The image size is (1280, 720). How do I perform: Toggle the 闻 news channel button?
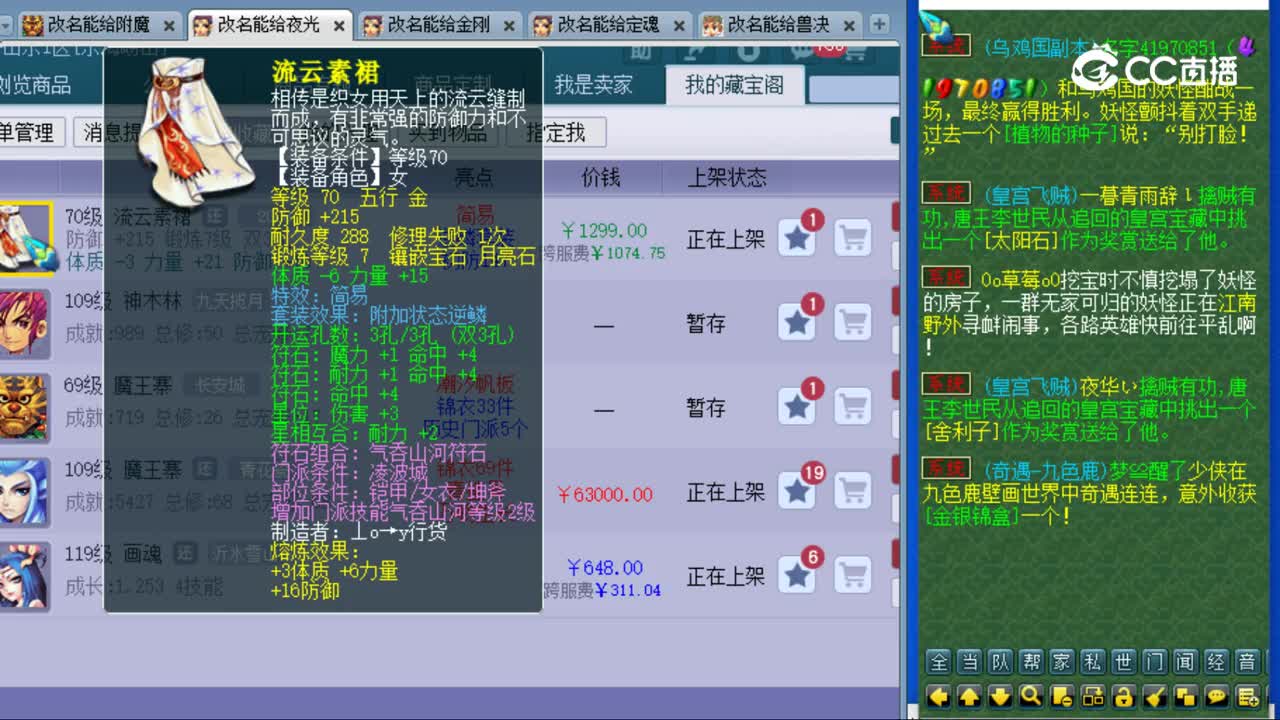tap(1186, 662)
